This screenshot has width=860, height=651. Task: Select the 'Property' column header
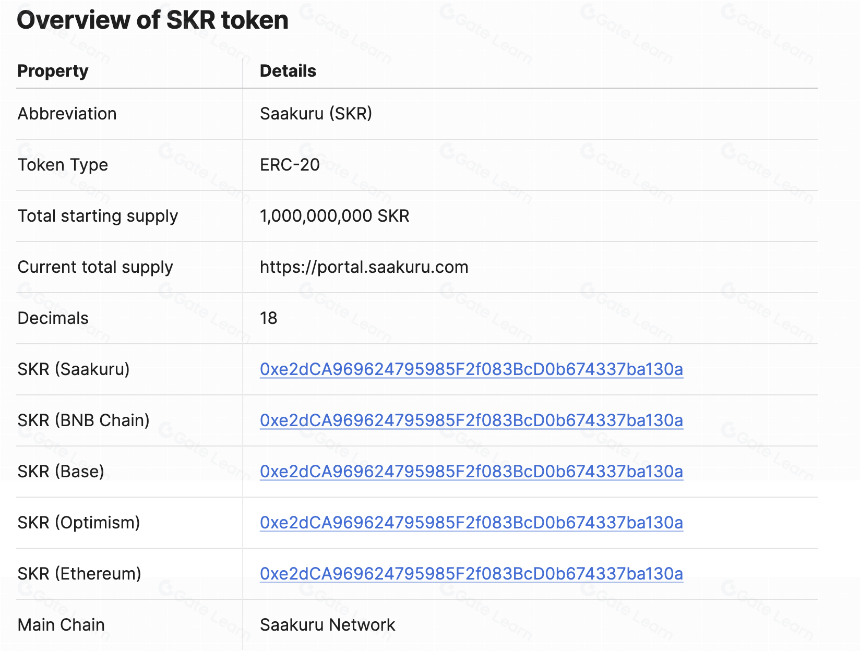(x=53, y=71)
